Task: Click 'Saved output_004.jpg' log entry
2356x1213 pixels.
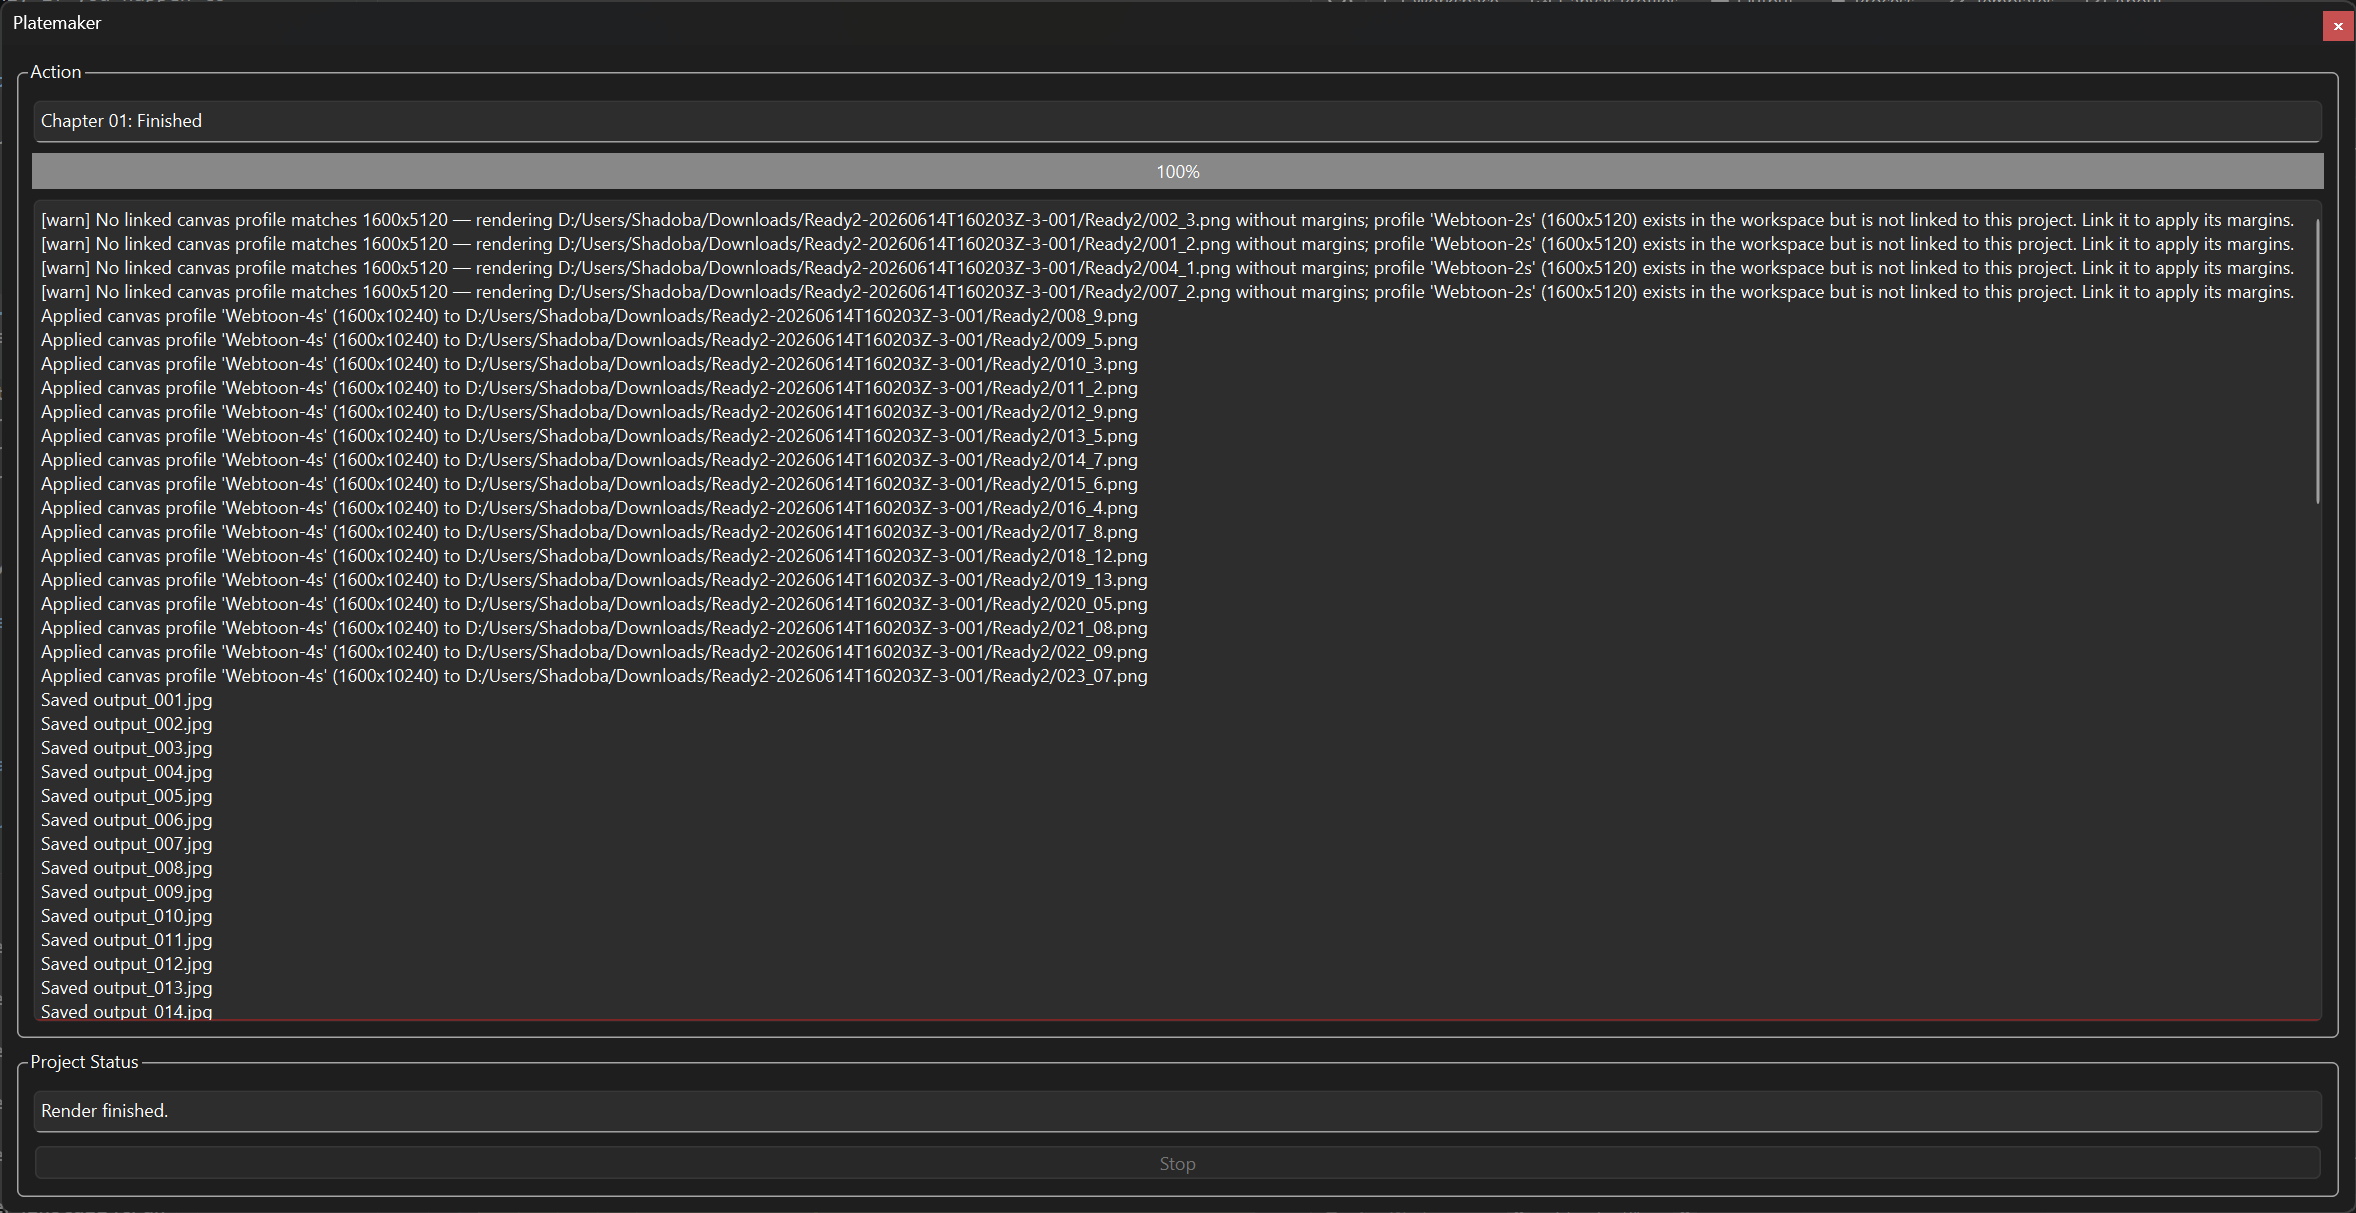Action: pyautogui.click(x=127, y=772)
